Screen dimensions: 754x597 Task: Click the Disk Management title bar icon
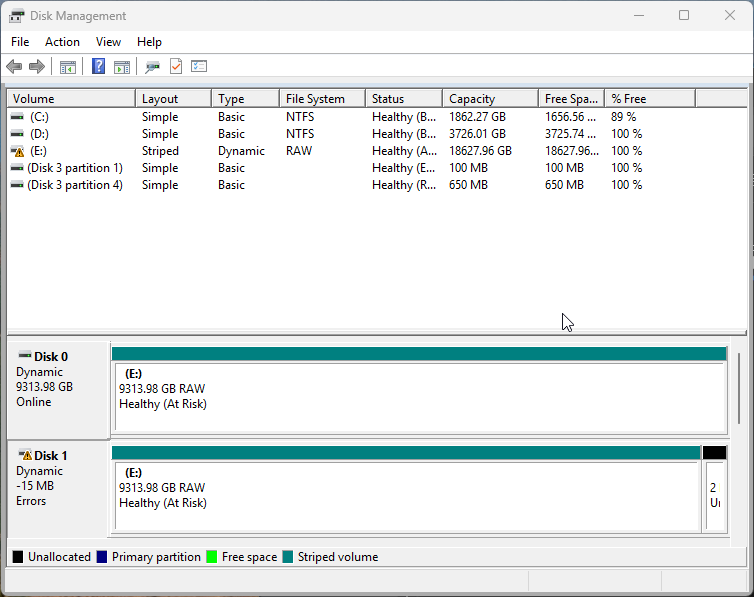pyautogui.click(x=16, y=16)
